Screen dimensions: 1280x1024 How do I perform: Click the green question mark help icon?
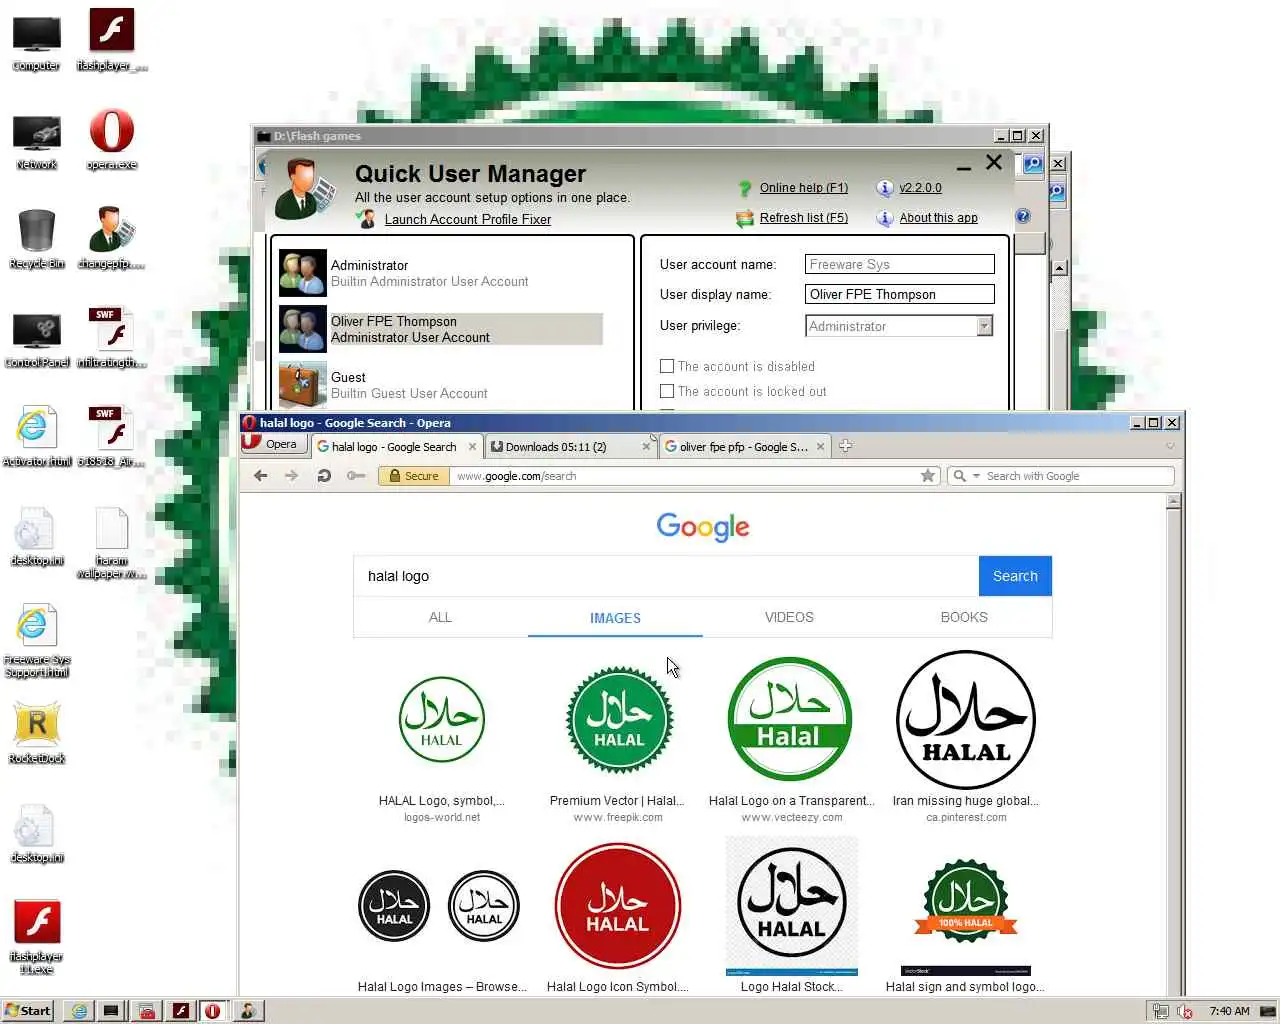[744, 188]
